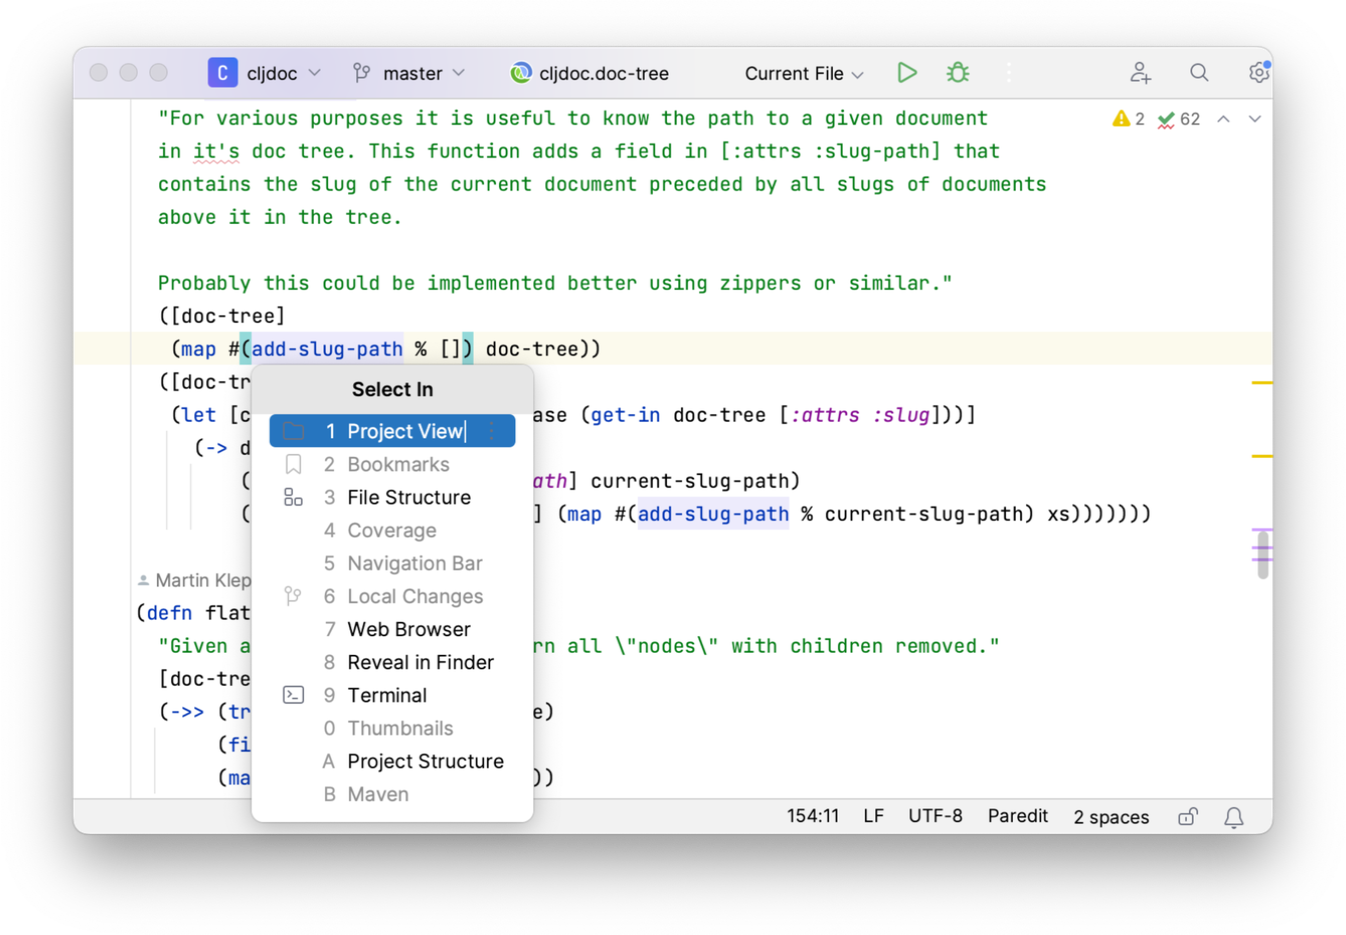Click the :attrs keyword in get-in call

(x=824, y=415)
